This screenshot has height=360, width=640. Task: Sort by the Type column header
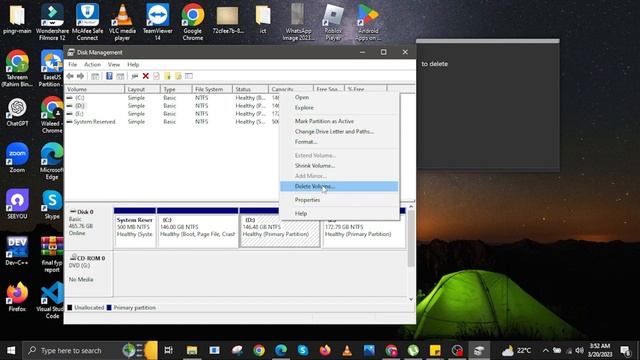176,89
